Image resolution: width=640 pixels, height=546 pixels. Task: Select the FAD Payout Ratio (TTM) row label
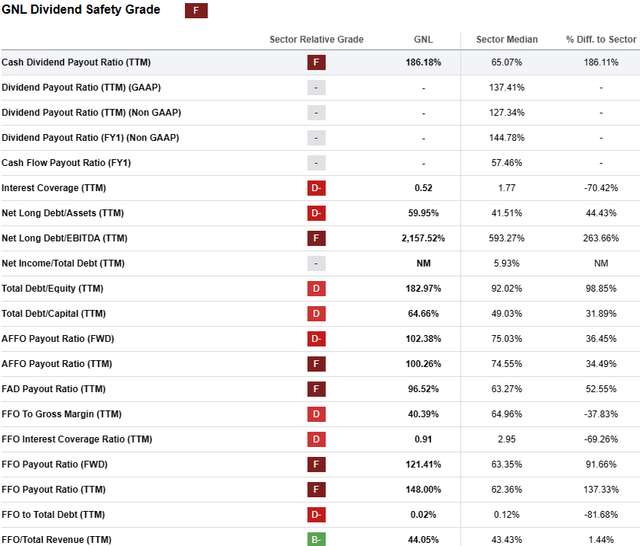tap(53, 389)
